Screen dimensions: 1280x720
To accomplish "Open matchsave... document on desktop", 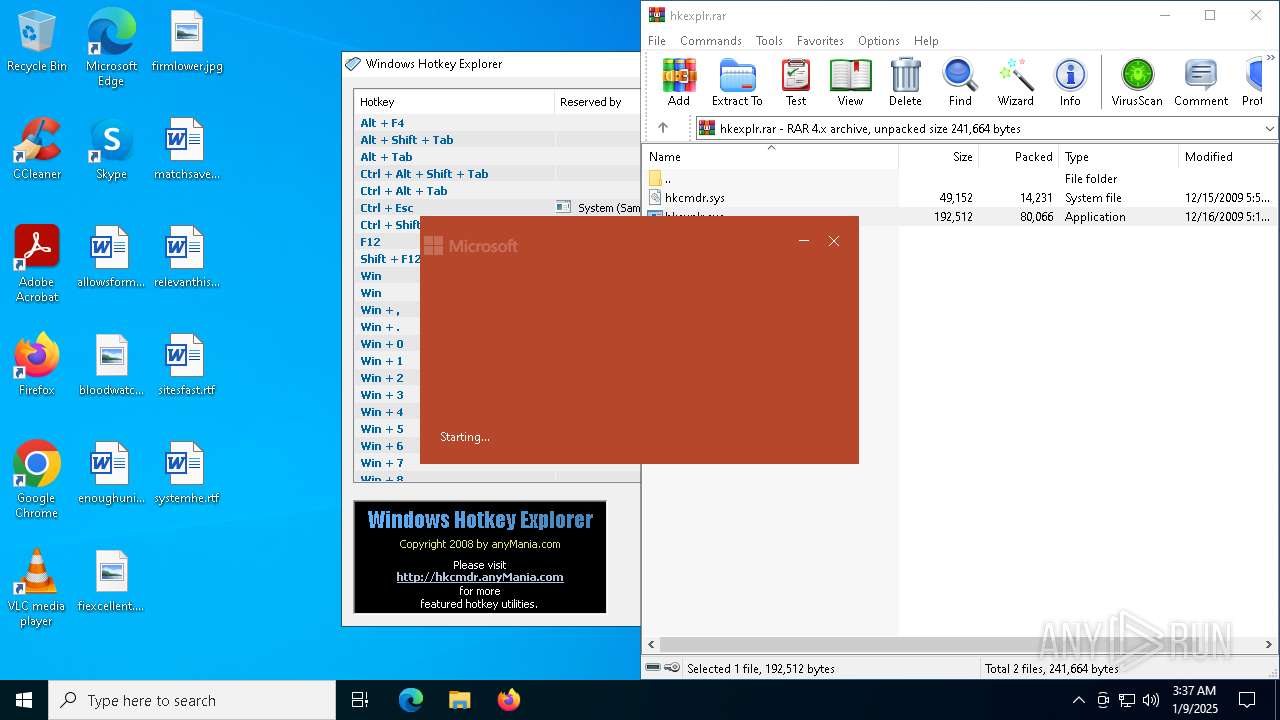I will [x=187, y=148].
